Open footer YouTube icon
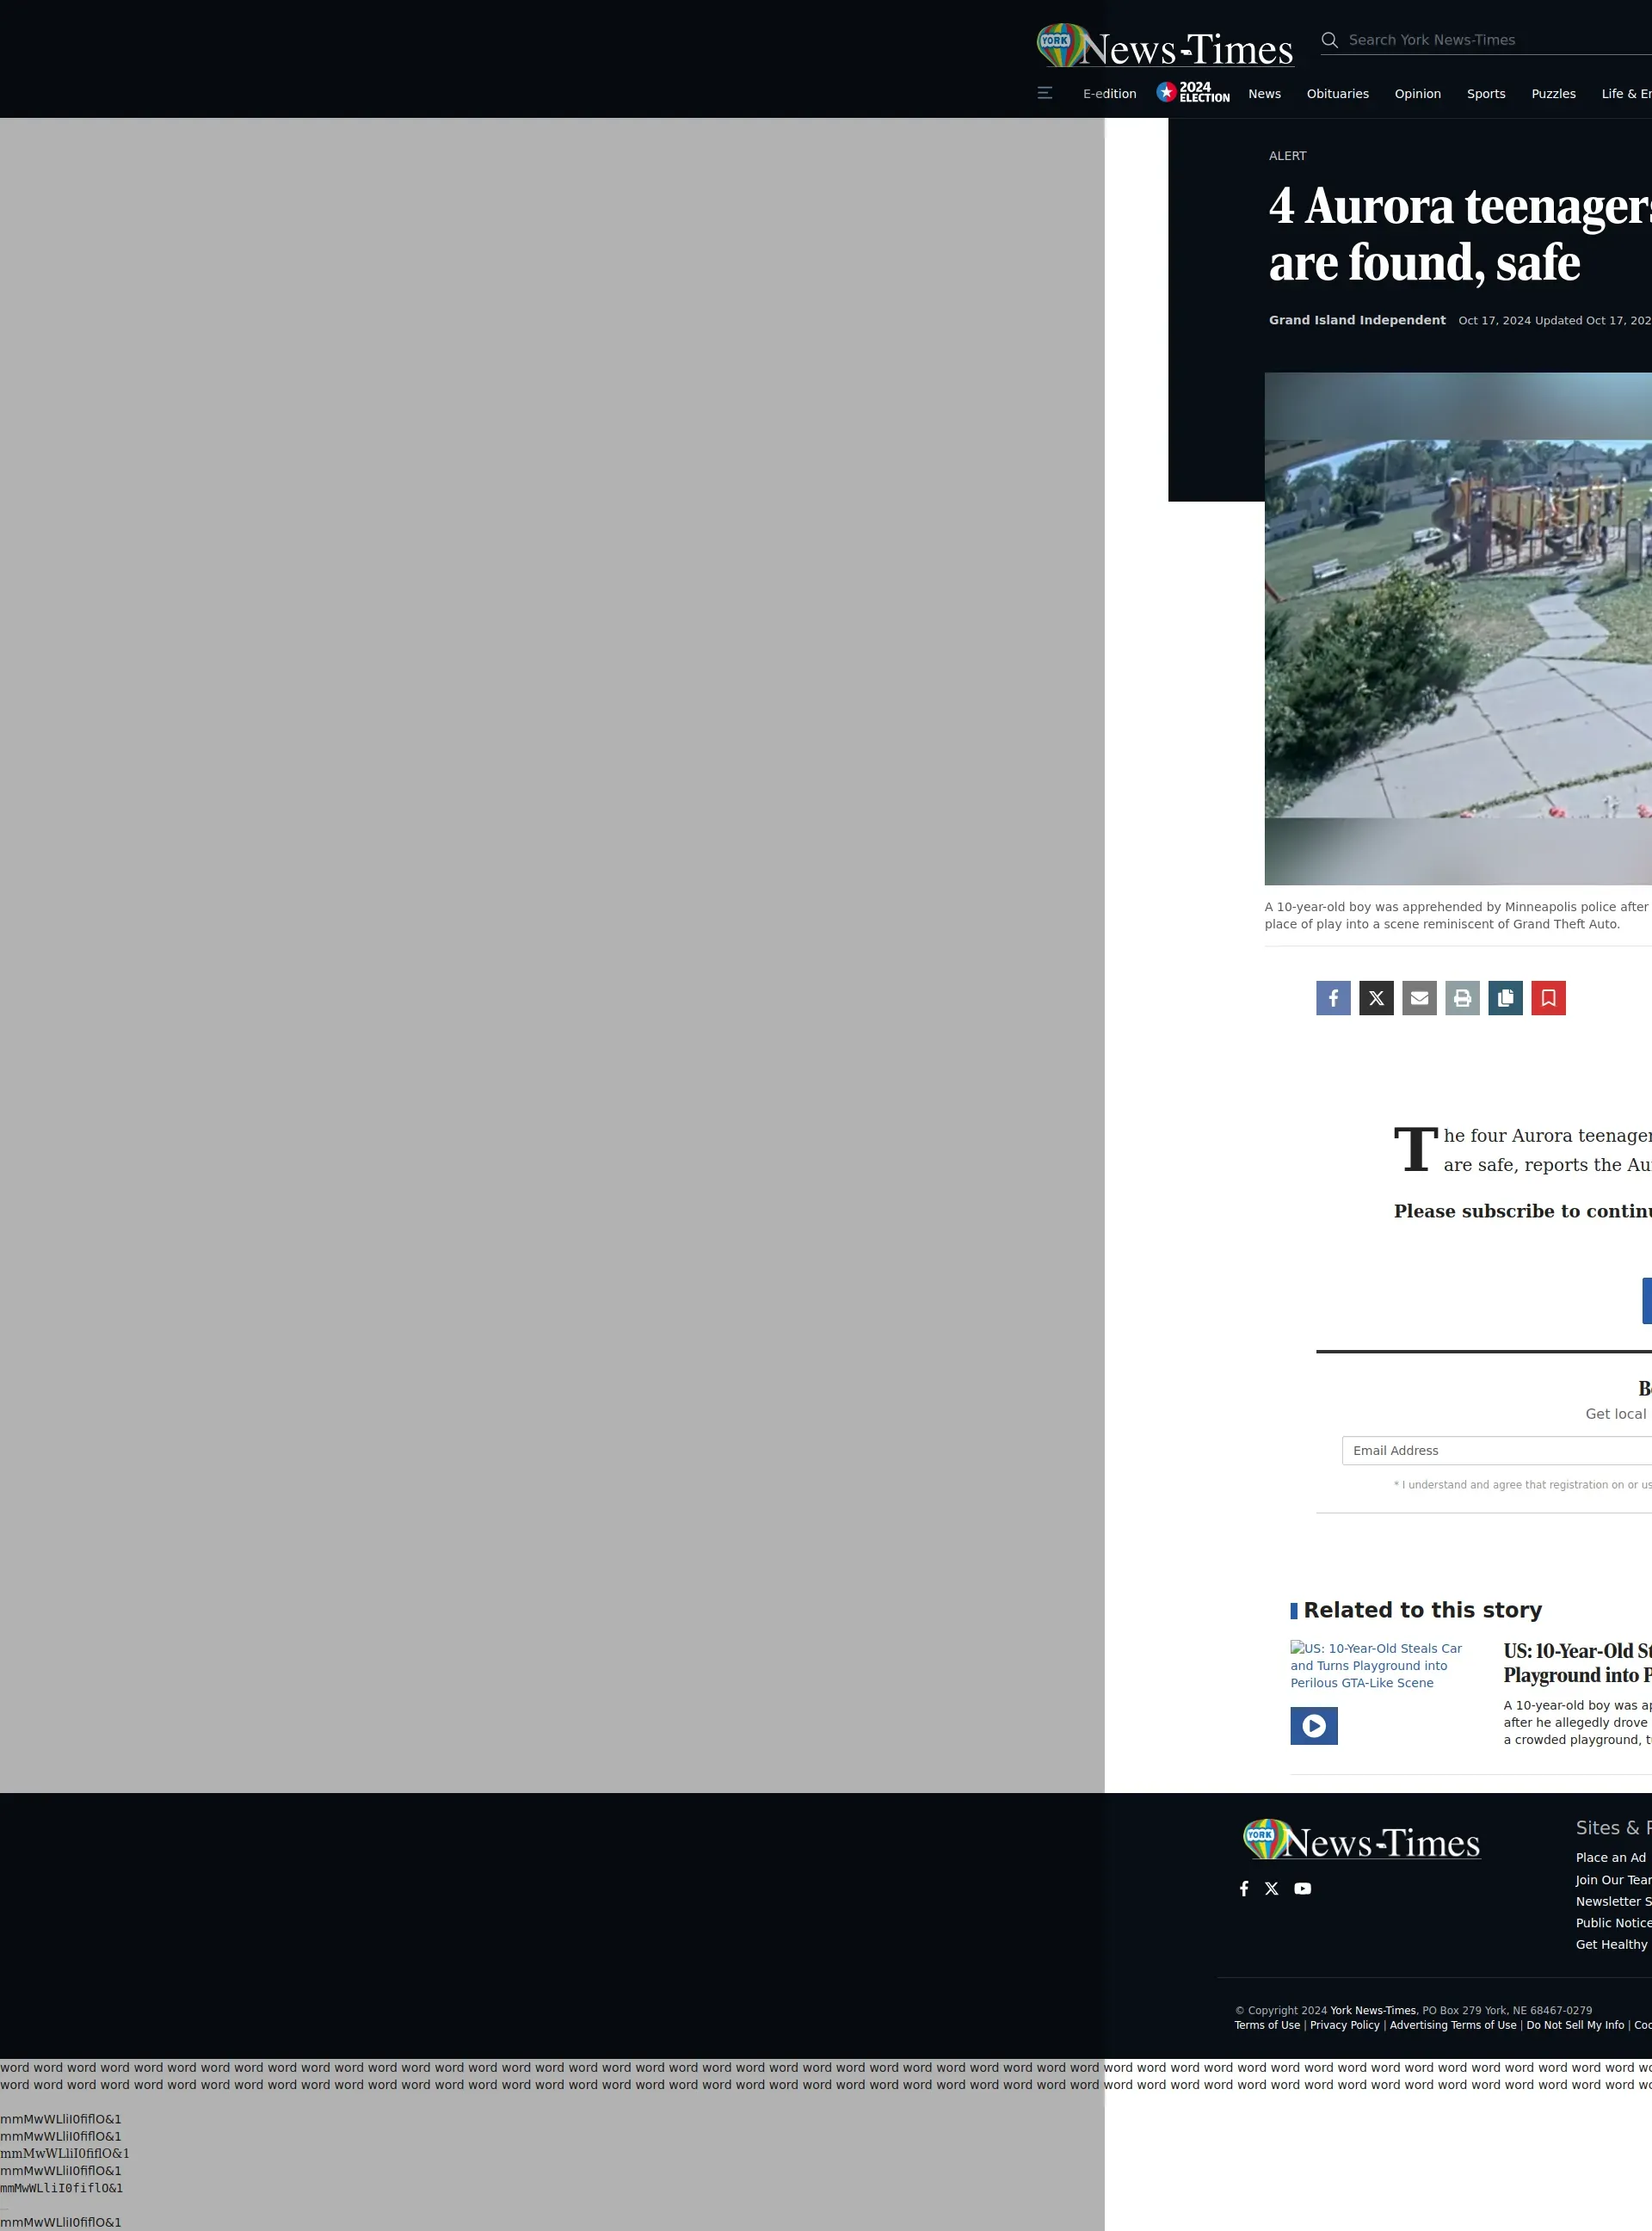Screen dimensions: 1652x2231 [x=1302, y=1888]
